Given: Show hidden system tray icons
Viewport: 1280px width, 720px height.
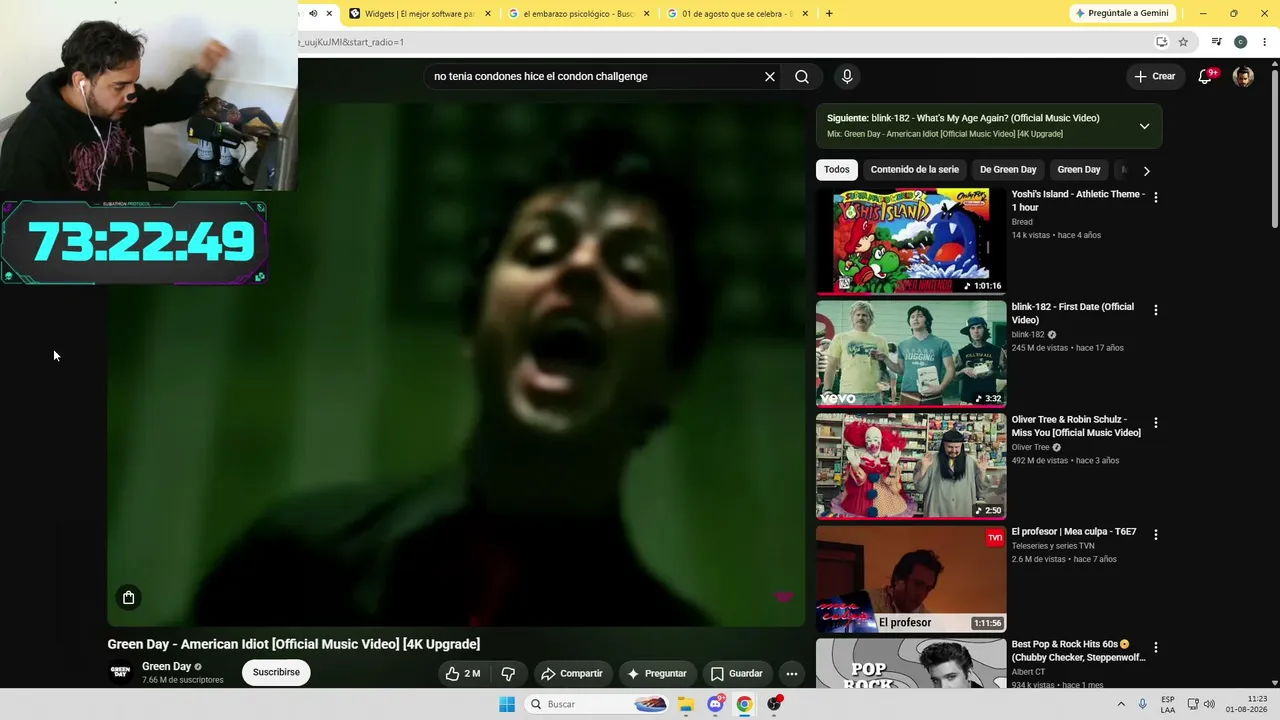Looking at the screenshot, I should pyautogui.click(x=1120, y=704).
